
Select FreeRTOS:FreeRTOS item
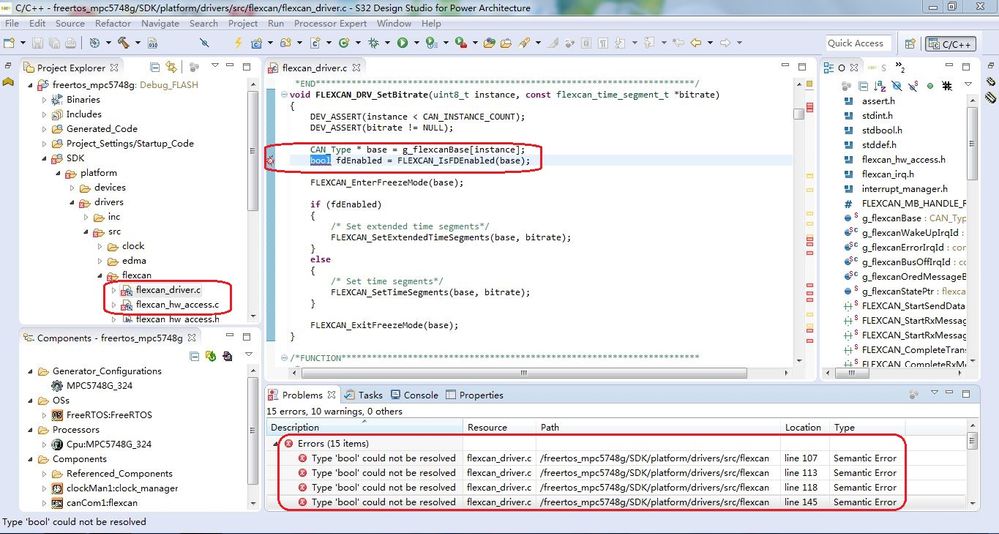click(x=110, y=415)
